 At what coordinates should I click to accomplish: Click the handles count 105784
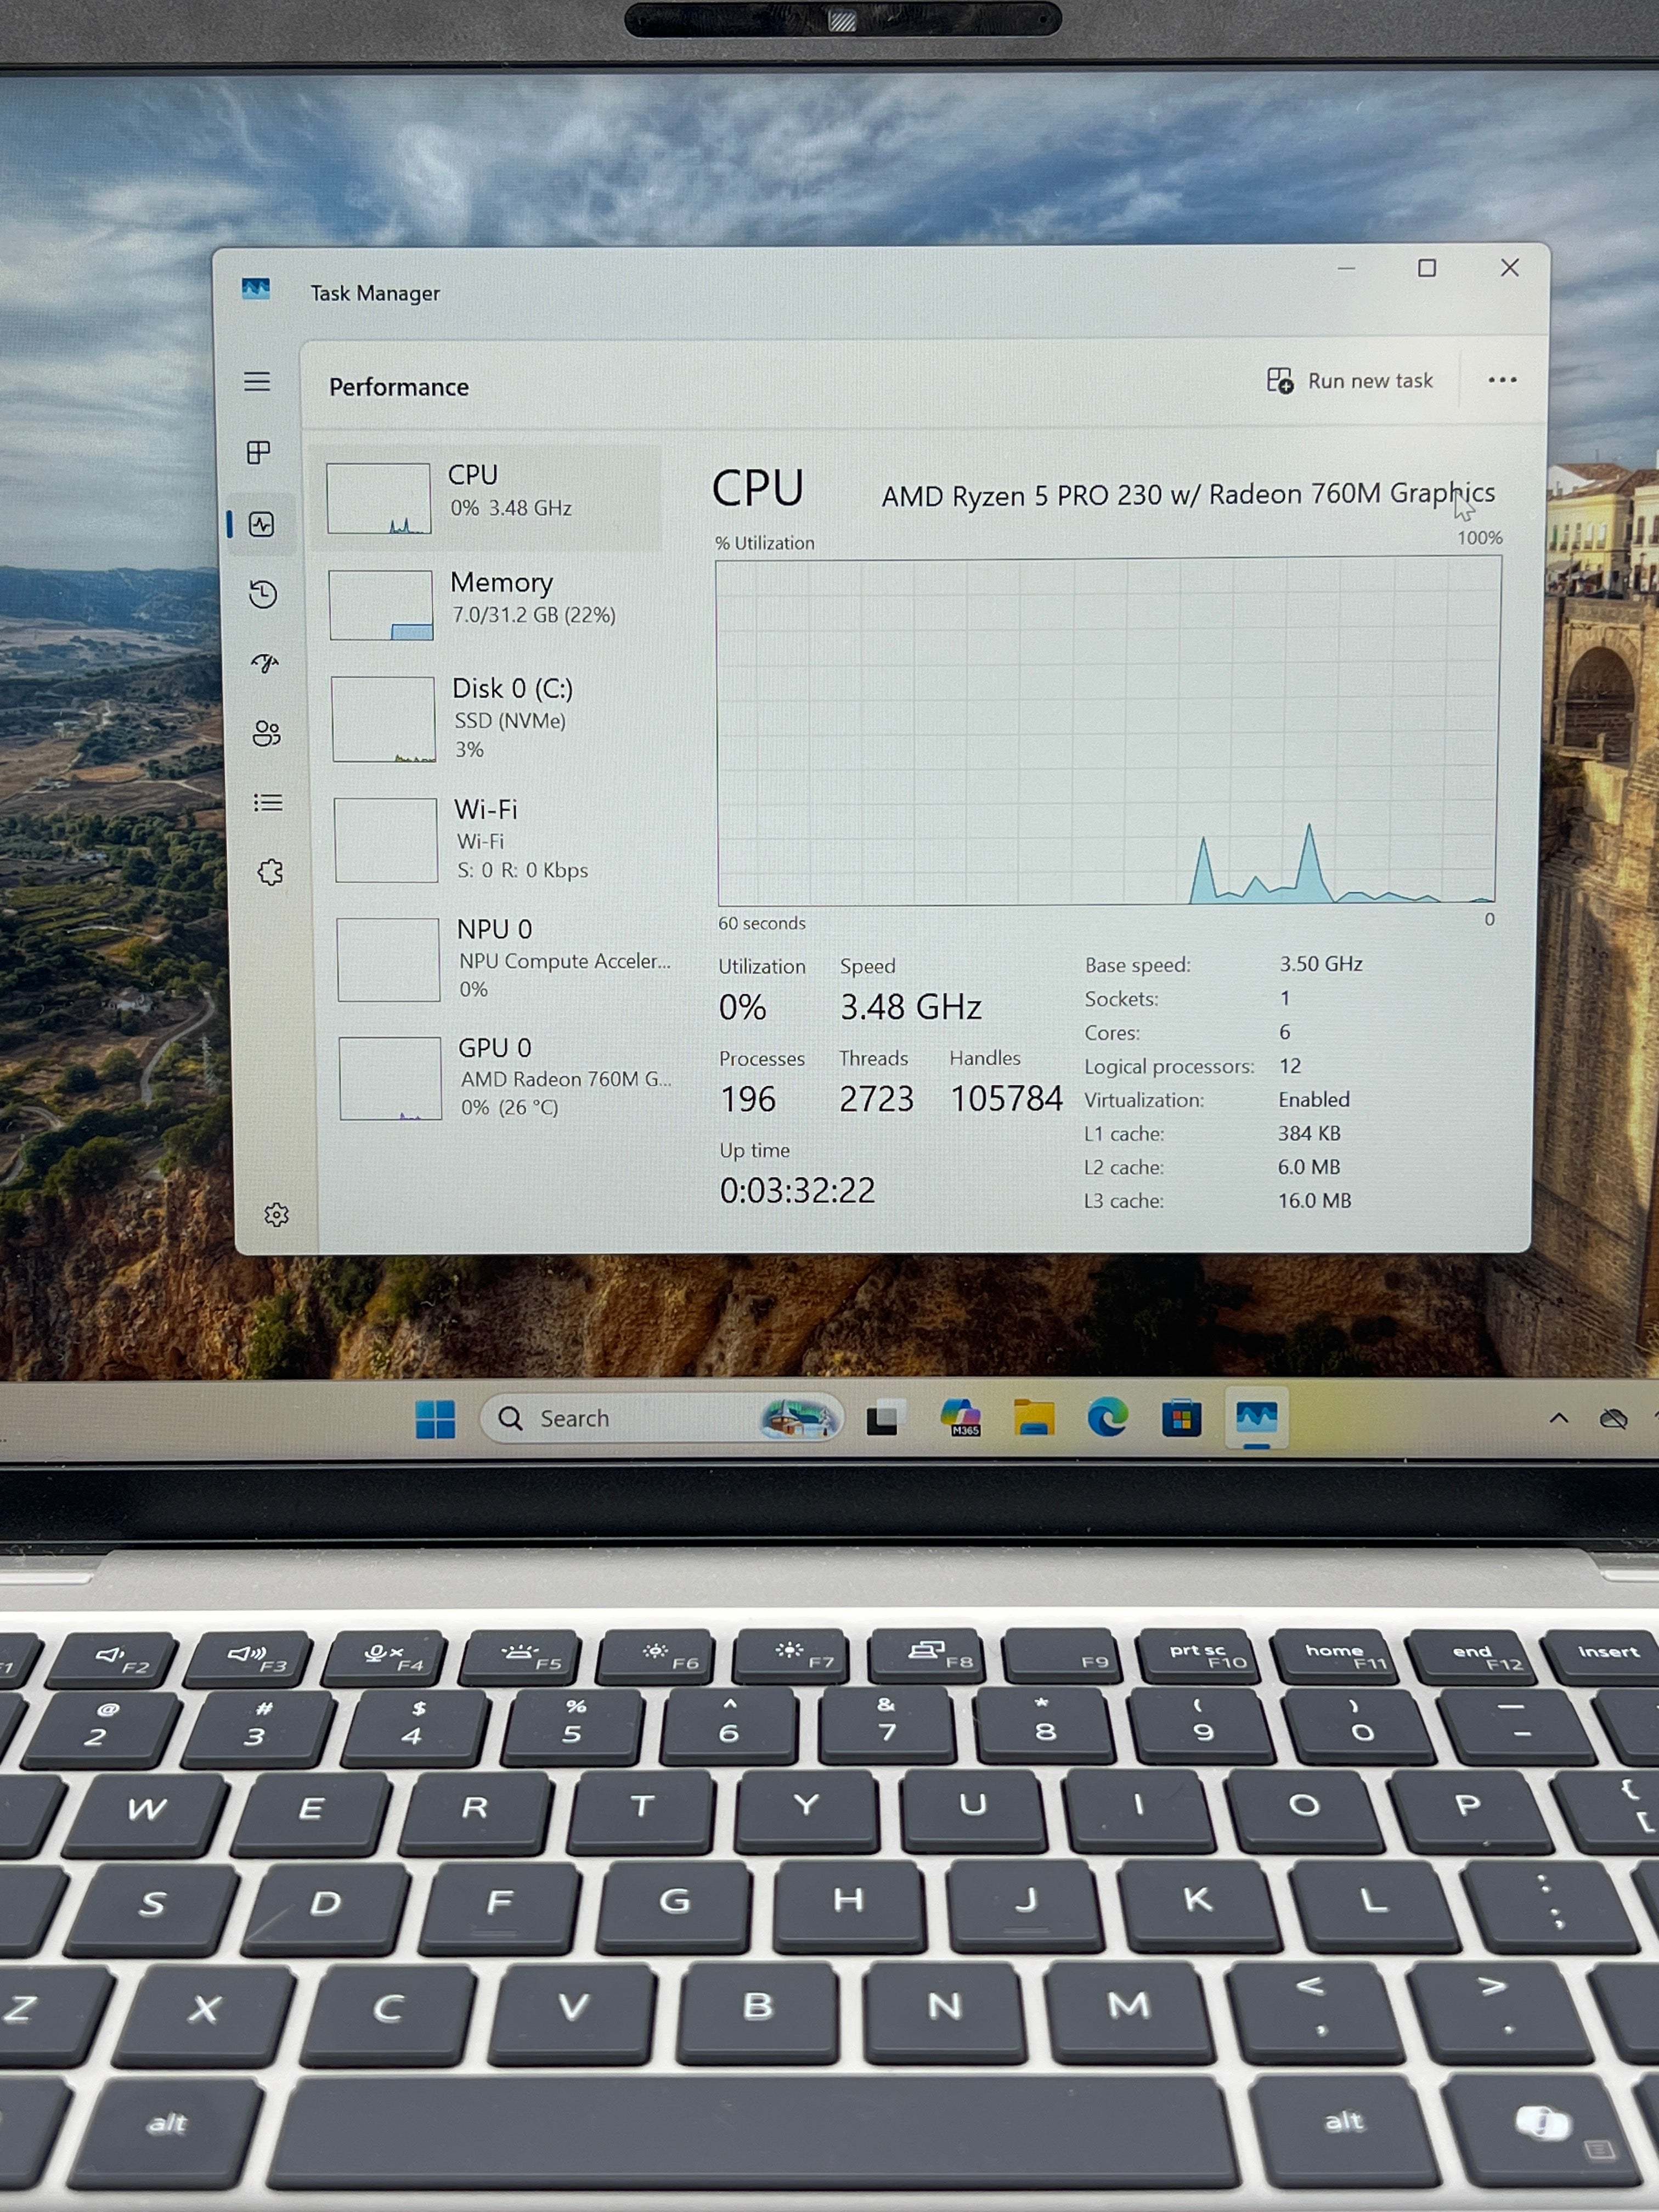[x=1006, y=1099]
